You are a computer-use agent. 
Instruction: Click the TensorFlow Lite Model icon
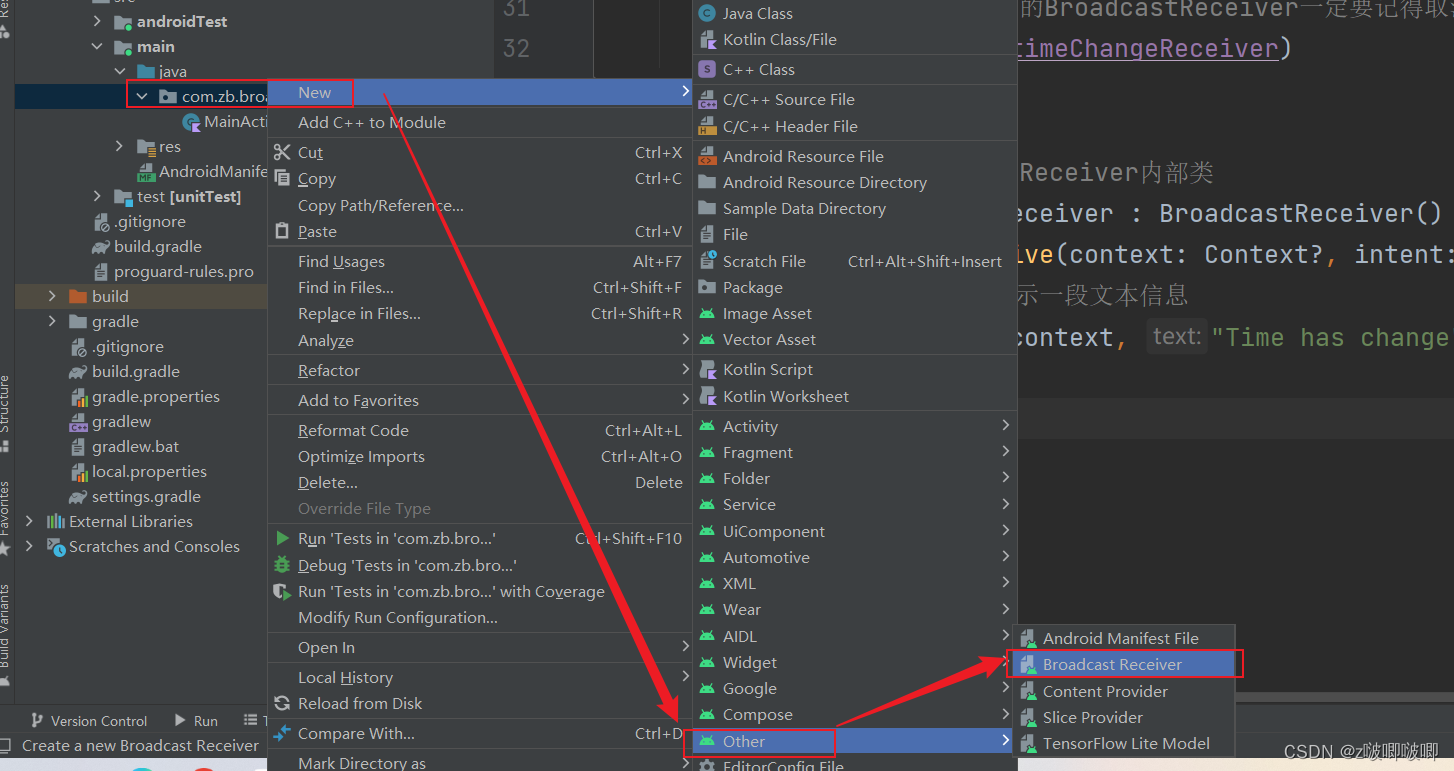[x=1028, y=743]
